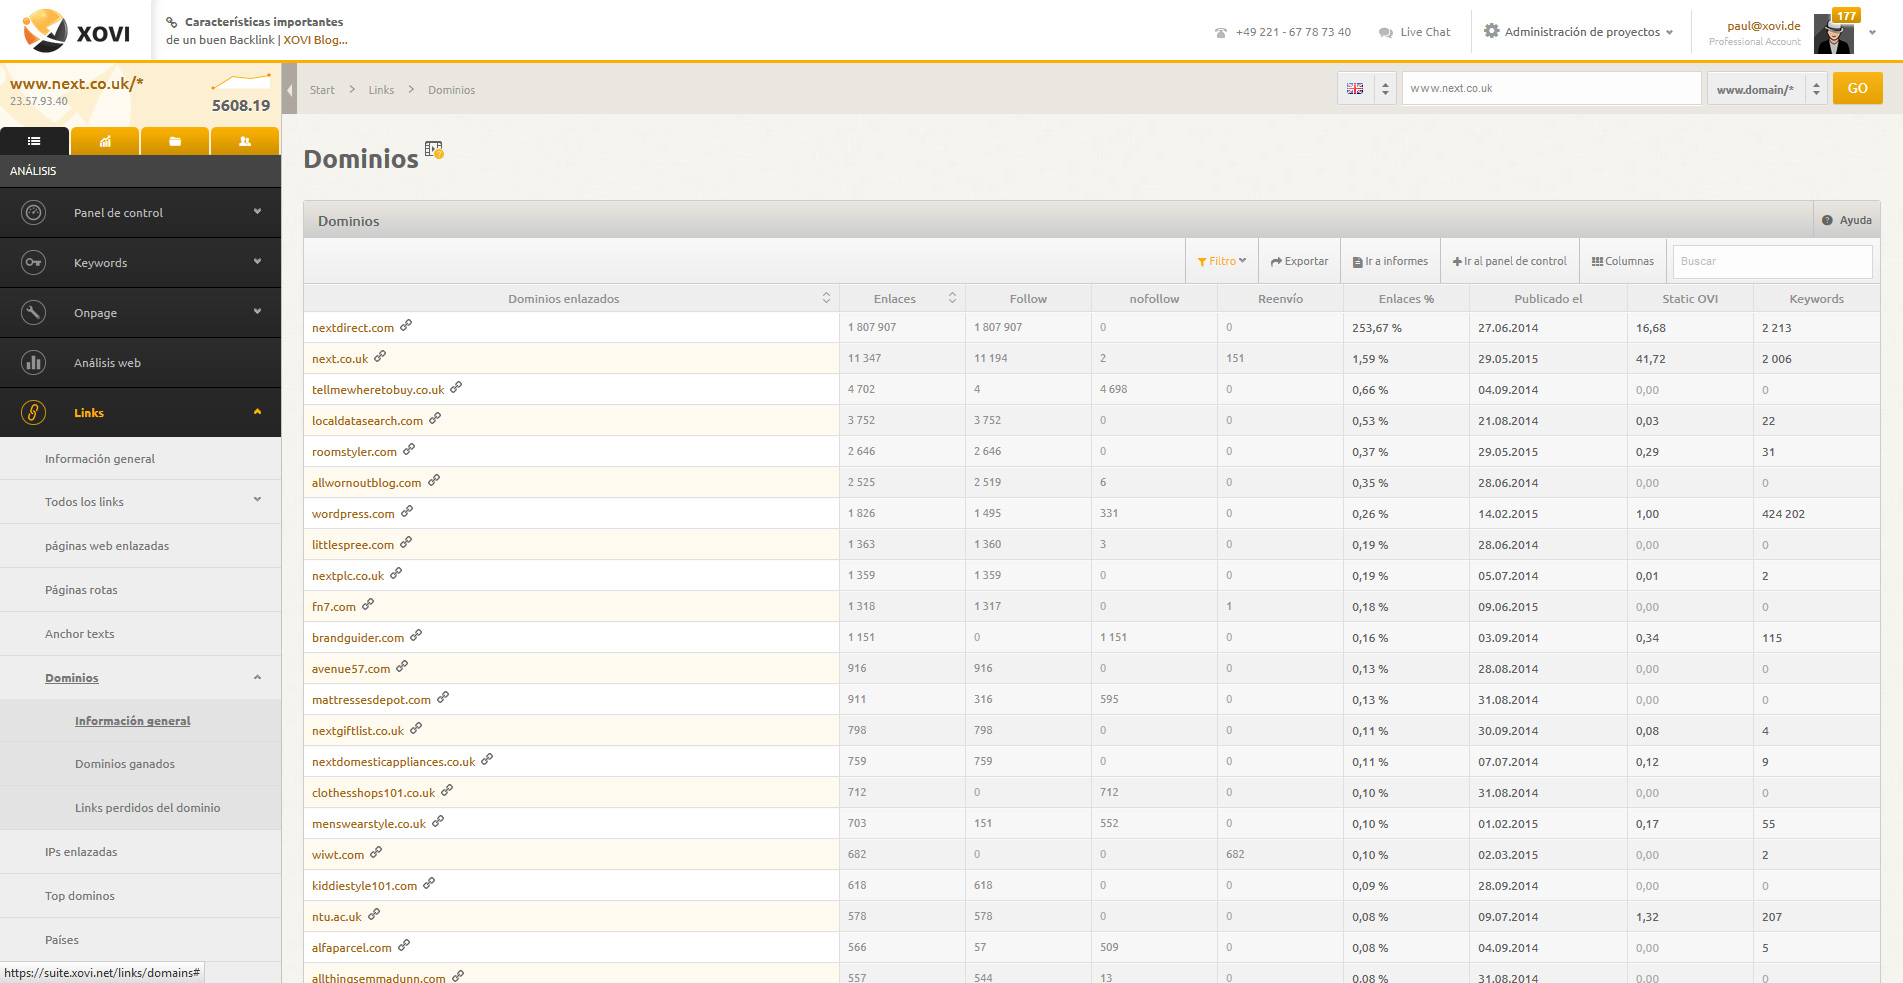Click the video tutorial icon beside Dominios heading
The image size is (1903, 983).
click(434, 150)
